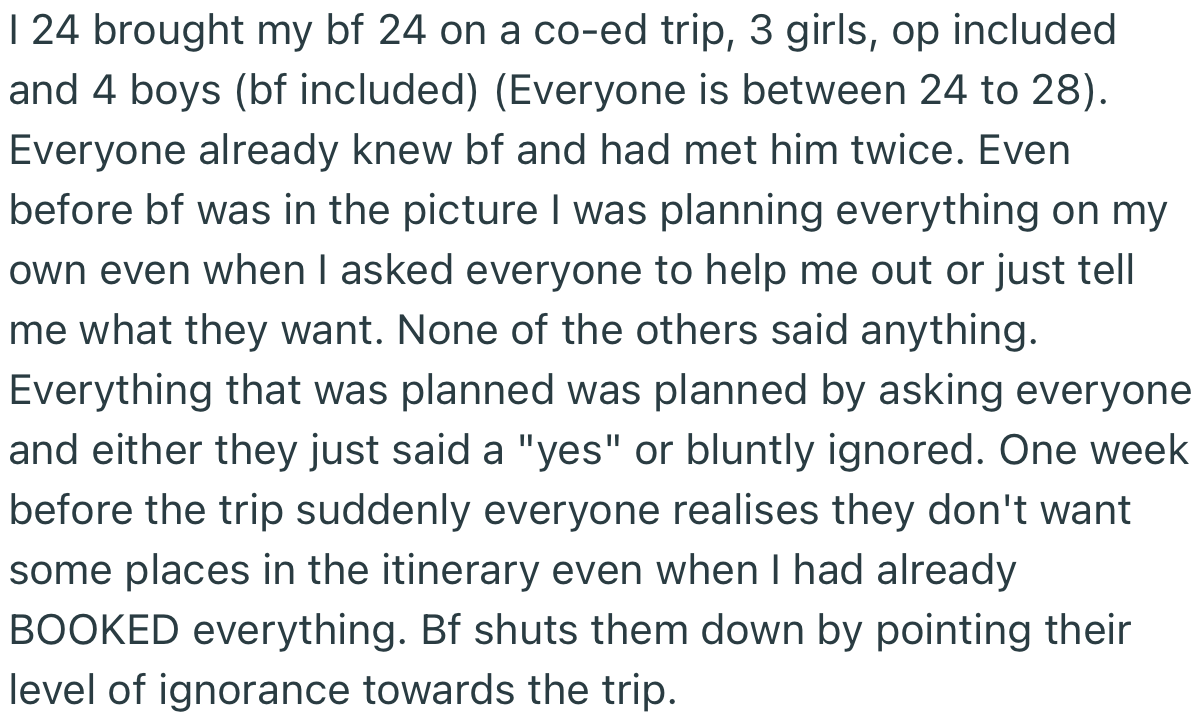Click the number "28" in age range

tap(1058, 90)
